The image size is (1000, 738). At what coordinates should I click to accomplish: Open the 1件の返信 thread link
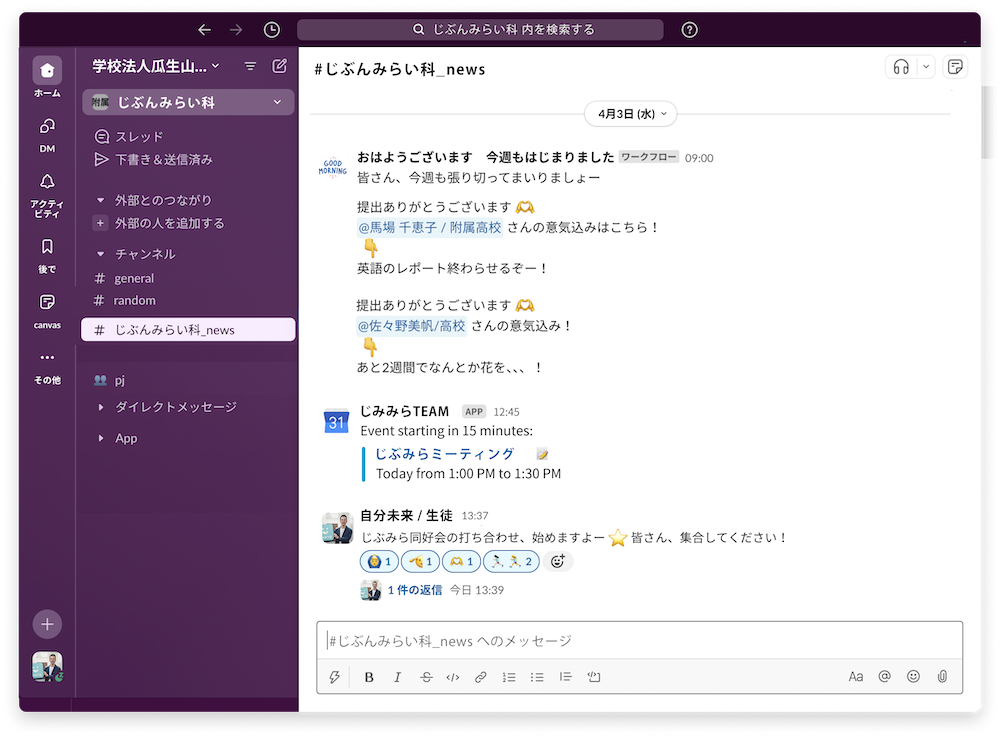coord(415,590)
